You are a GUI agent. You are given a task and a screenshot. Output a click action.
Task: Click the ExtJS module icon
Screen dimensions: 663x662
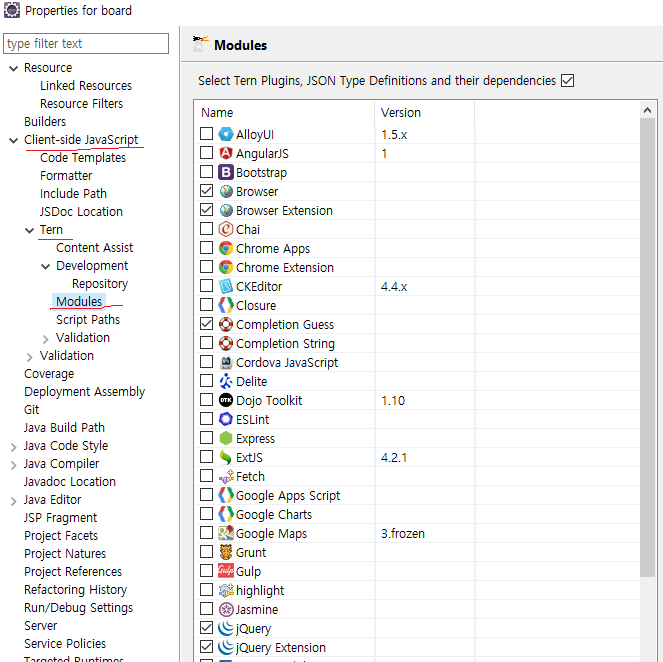point(226,457)
